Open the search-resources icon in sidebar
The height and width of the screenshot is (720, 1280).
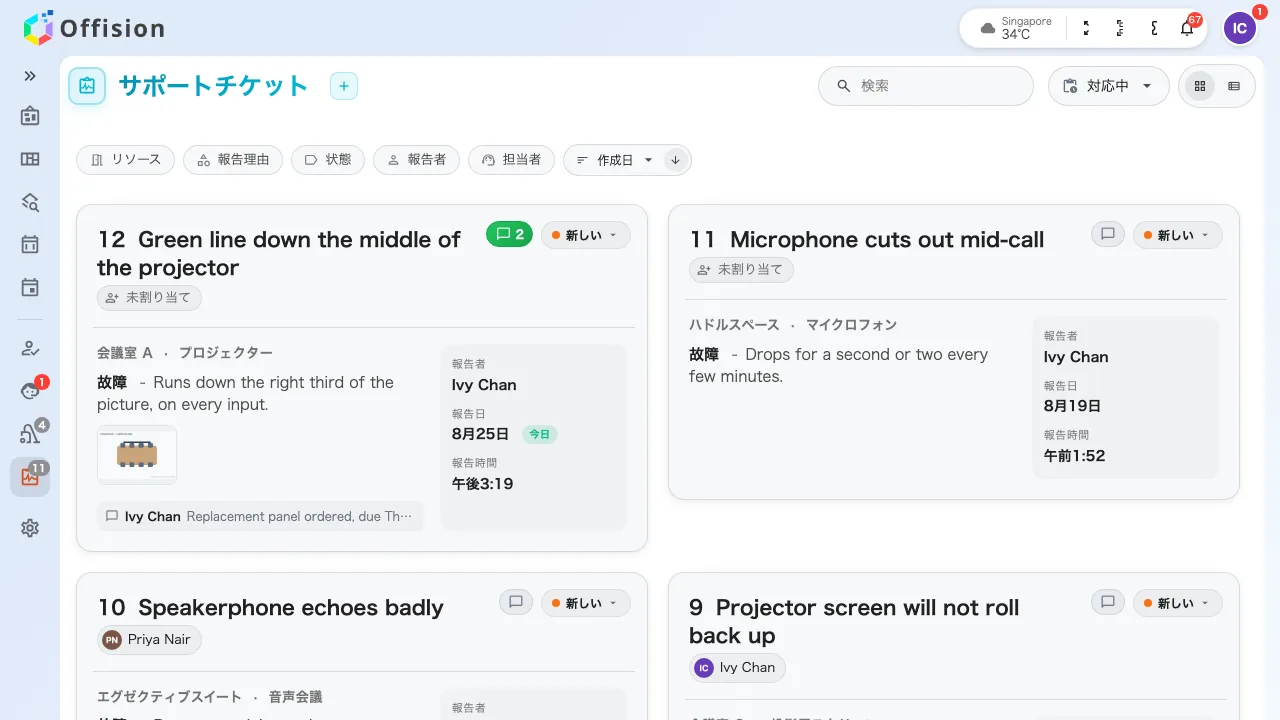click(x=30, y=202)
